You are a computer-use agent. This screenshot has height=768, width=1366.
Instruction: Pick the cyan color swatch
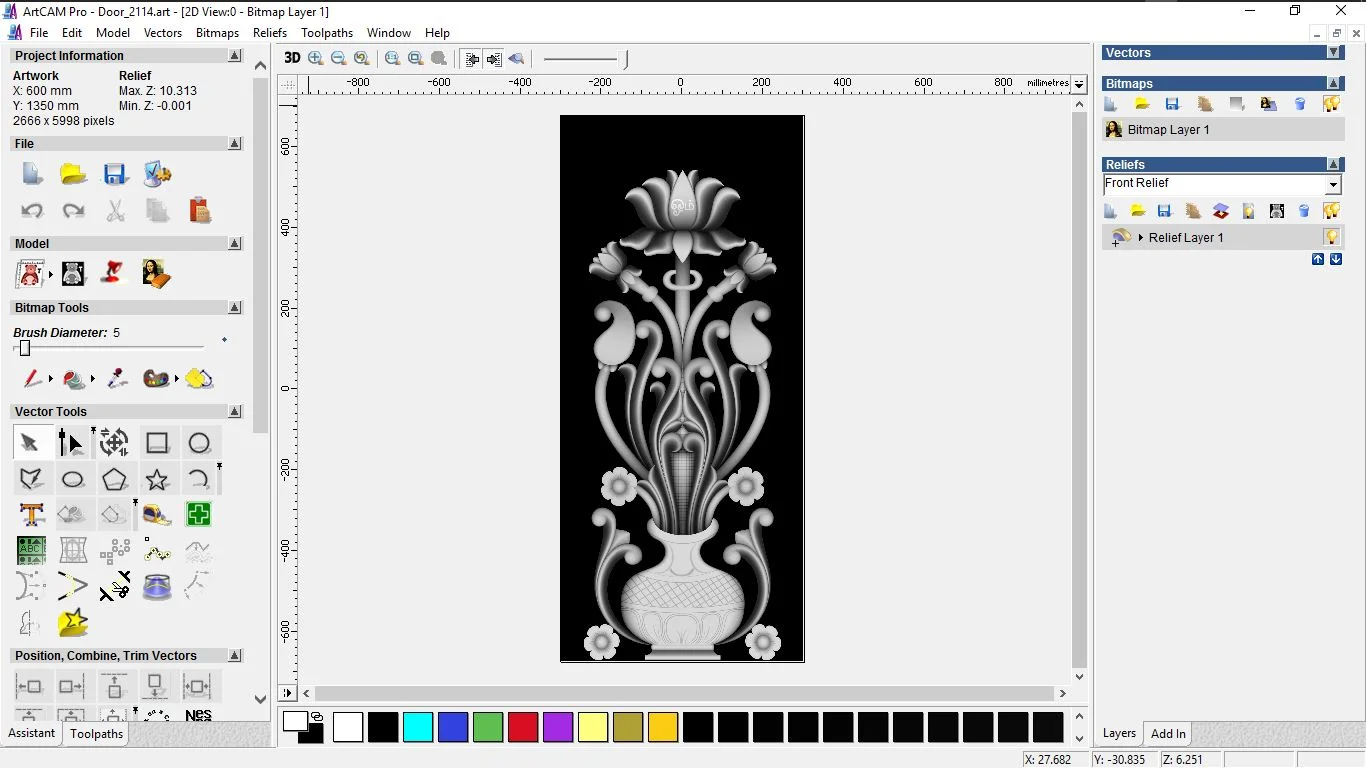coord(418,727)
